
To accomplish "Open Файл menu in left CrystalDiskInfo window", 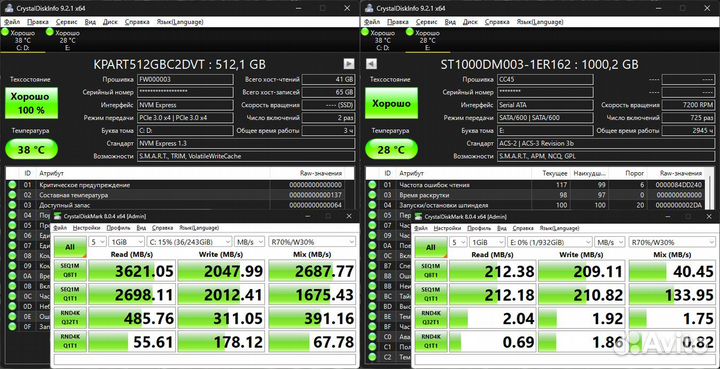I will (x=11, y=22).
